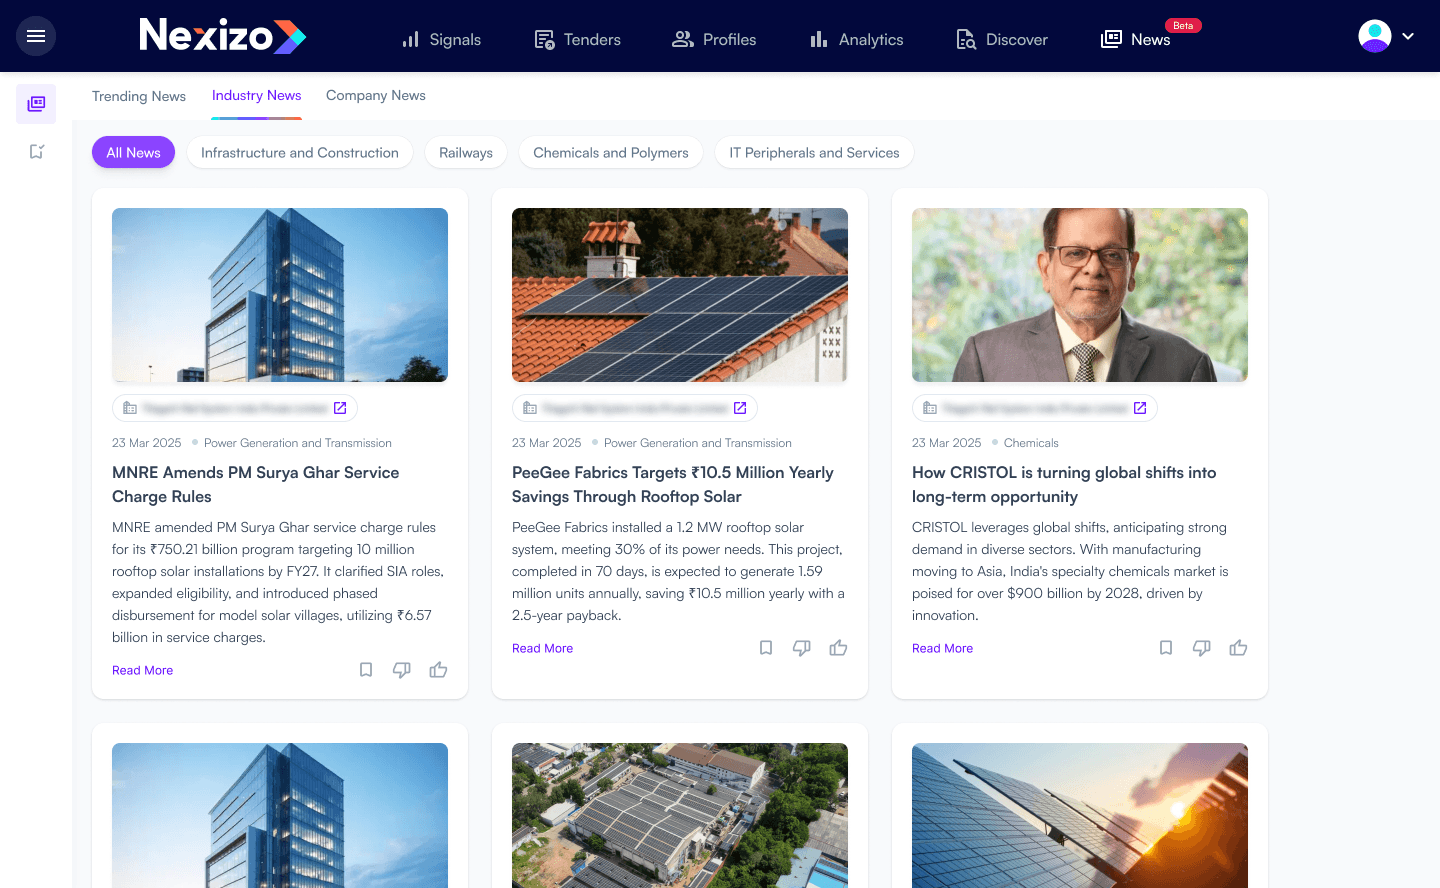The image size is (1440, 888).
Task: Click the Nexizo logo
Action: click(222, 36)
